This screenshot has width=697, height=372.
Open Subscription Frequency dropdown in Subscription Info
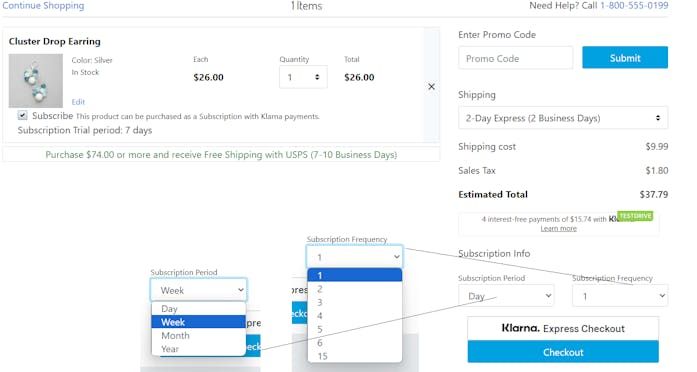[x=620, y=296]
